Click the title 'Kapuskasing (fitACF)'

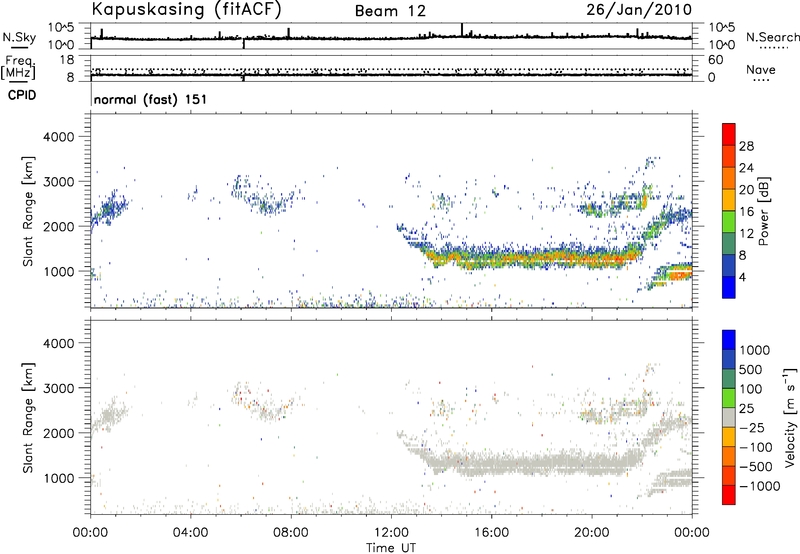click(186, 9)
